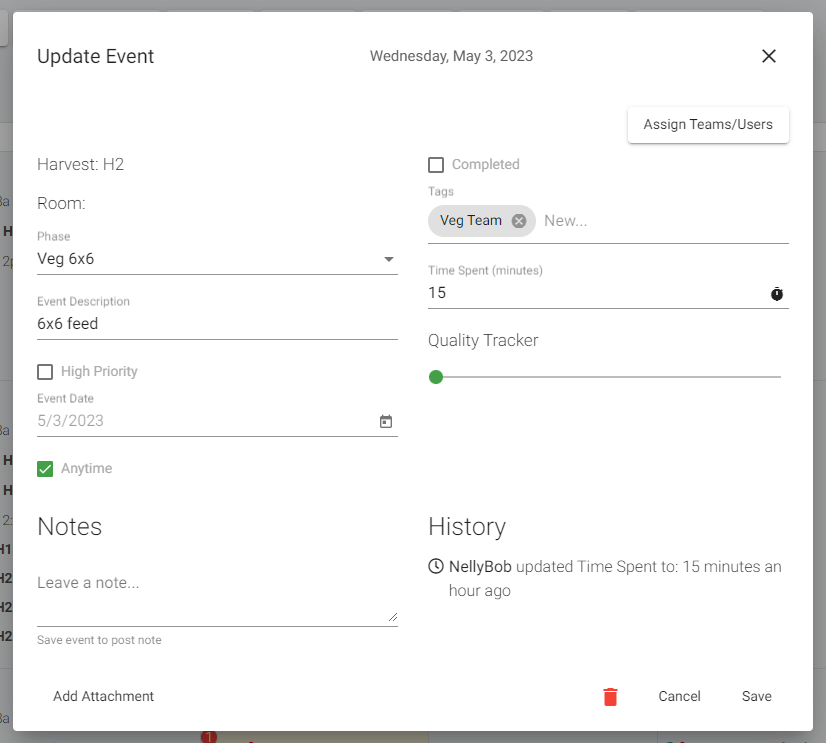Click the NellyBob history entry
Image resolution: width=826 pixels, height=743 pixels.
(x=605, y=579)
